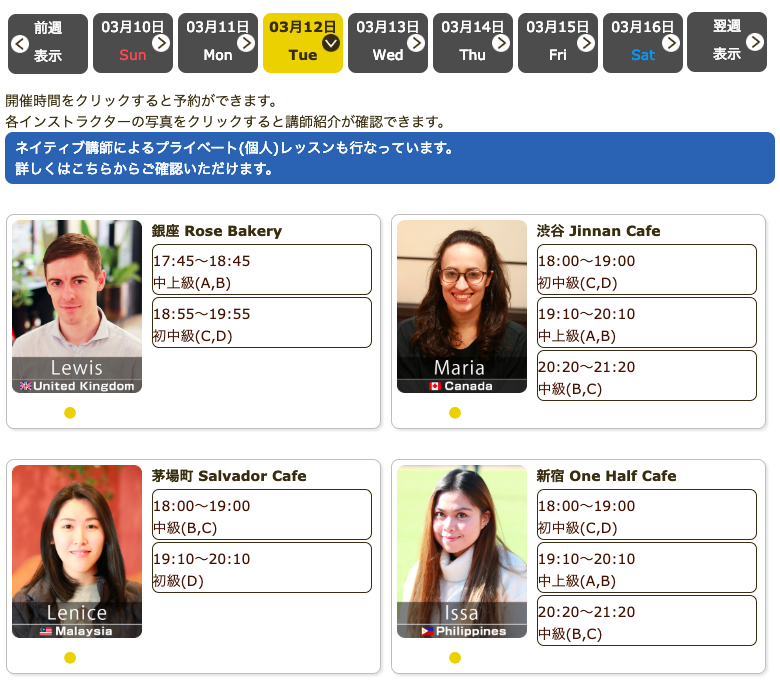Expand the selected 03月12日 Tue down chevron

(331, 43)
